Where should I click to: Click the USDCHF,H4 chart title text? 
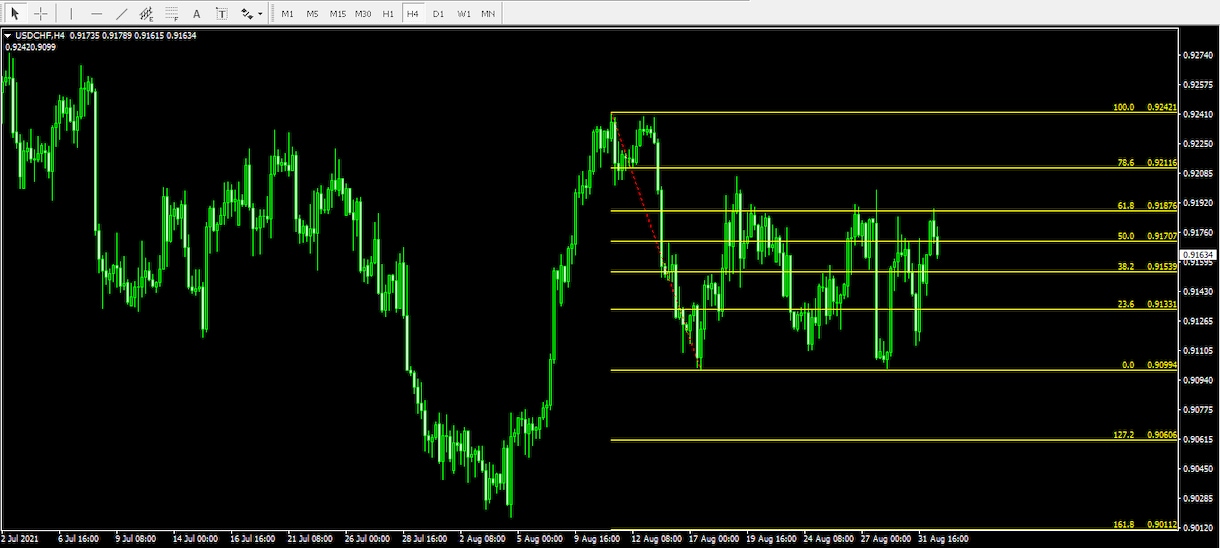click(40, 36)
